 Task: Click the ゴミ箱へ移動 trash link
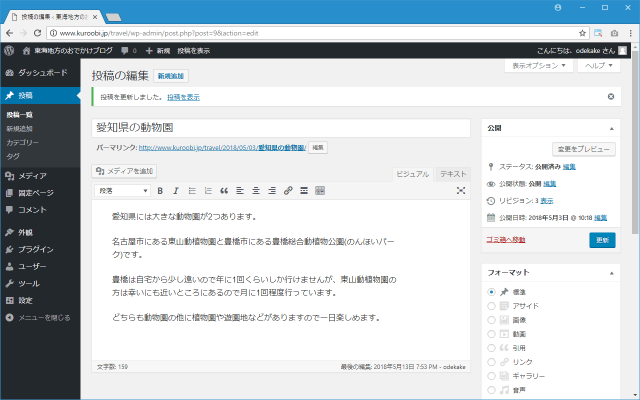click(505, 240)
